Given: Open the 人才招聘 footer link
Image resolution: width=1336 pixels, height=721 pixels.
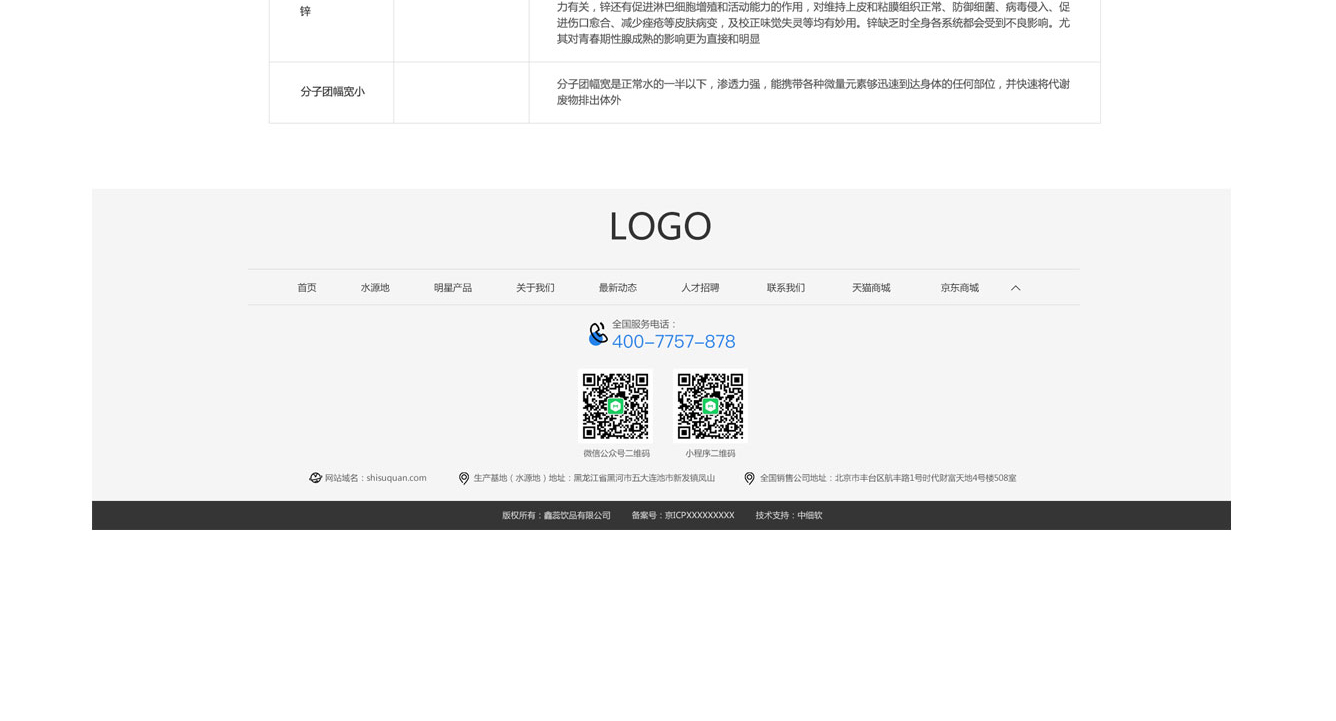Looking at the screenshot, I should click(700, 288).
